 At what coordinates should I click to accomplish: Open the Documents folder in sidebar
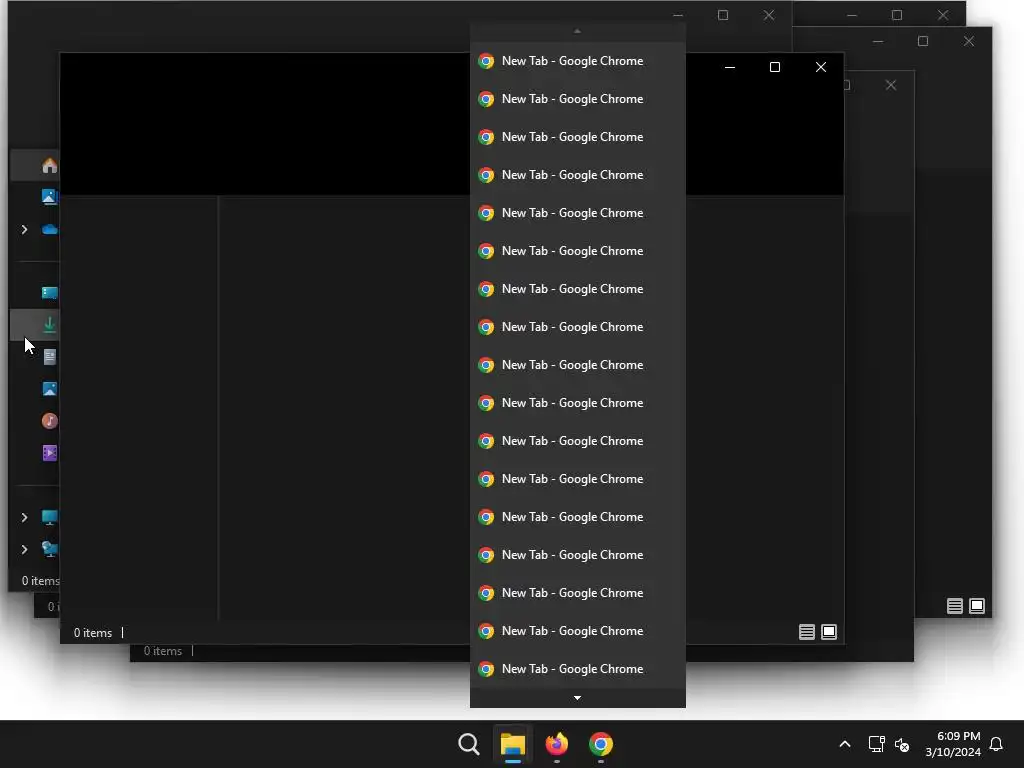[50, 357]
